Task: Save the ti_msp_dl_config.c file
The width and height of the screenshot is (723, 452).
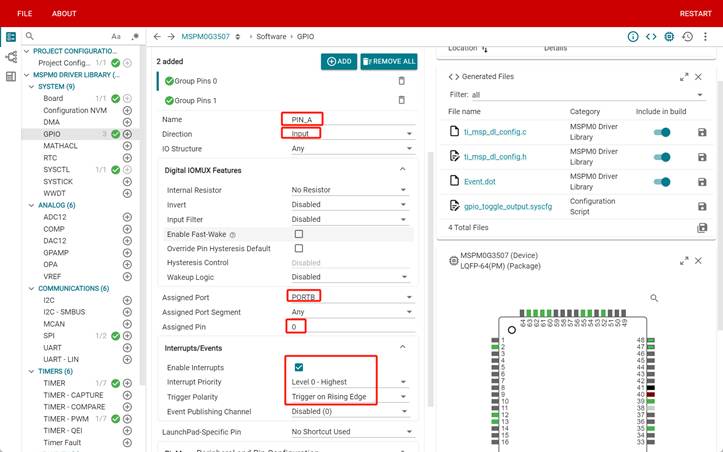Action: tap(702, 132)
